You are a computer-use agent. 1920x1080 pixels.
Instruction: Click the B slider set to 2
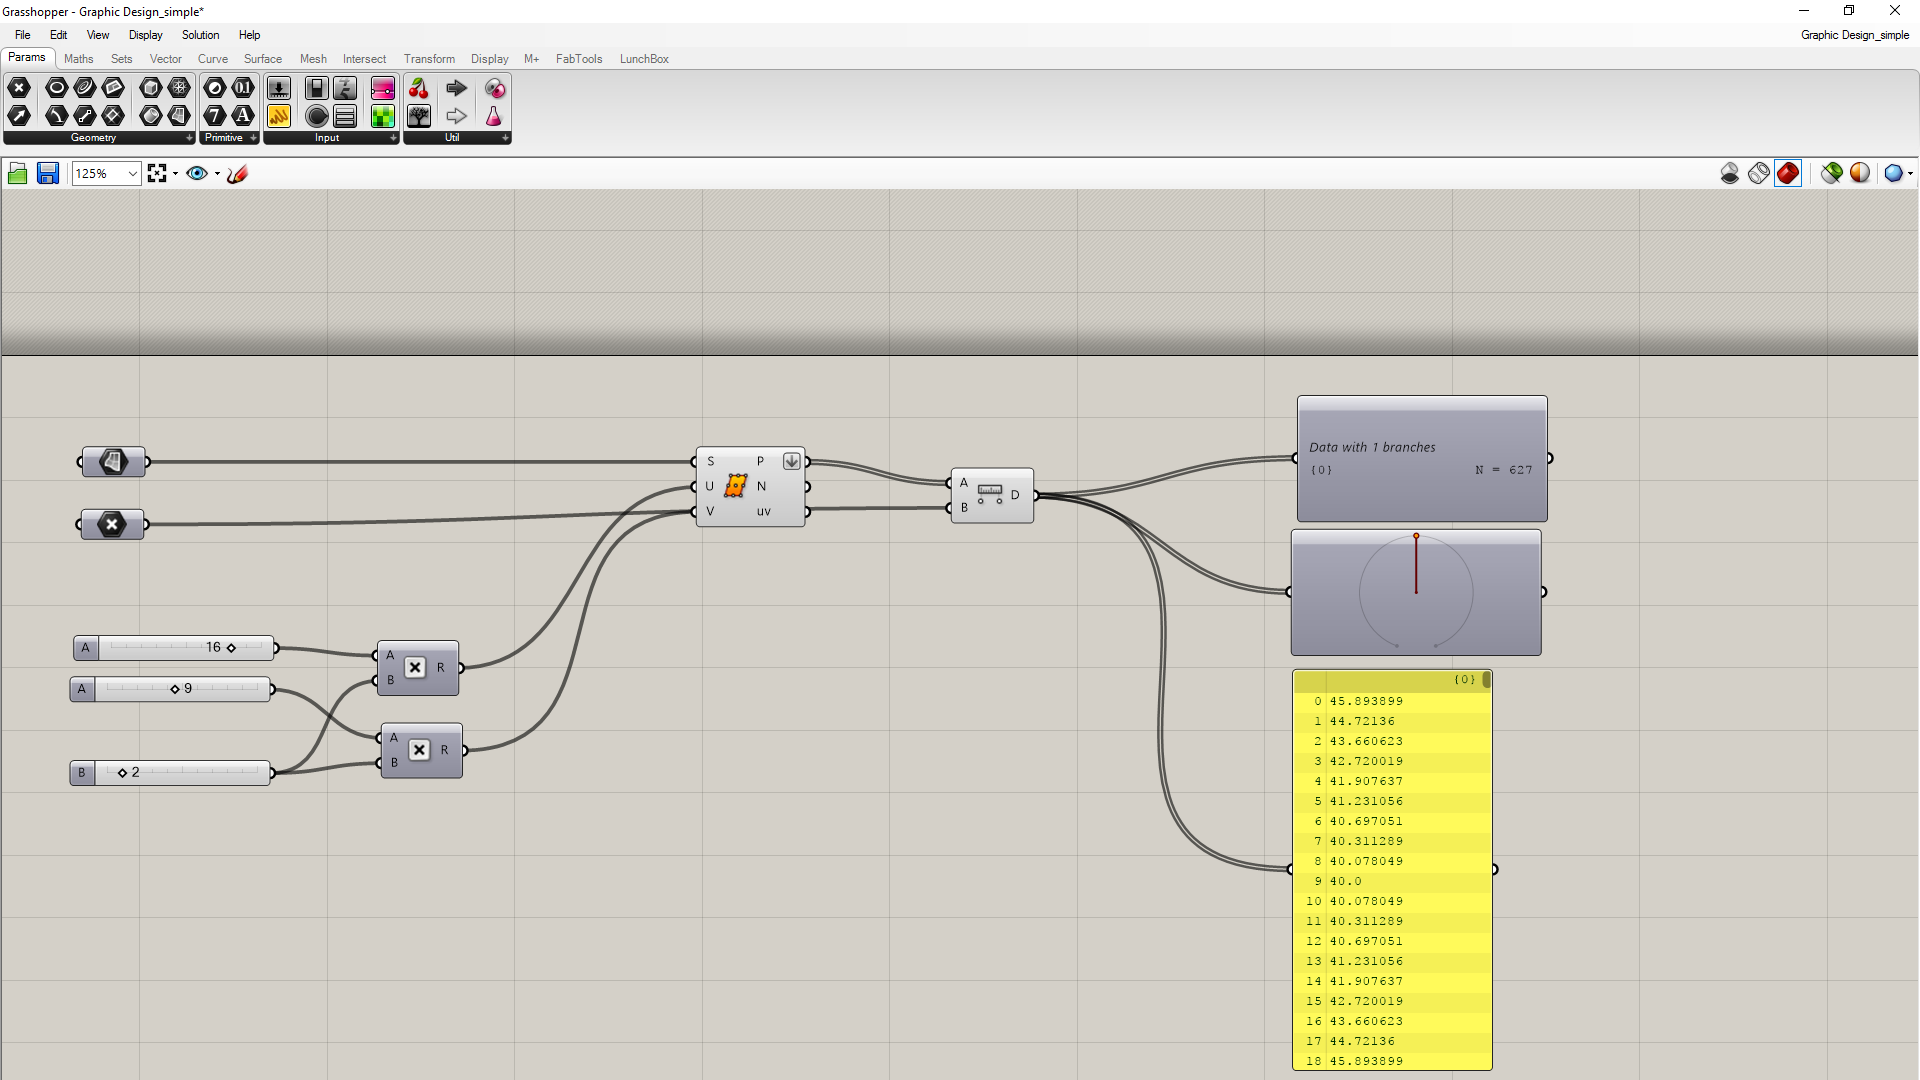point(171,773)
